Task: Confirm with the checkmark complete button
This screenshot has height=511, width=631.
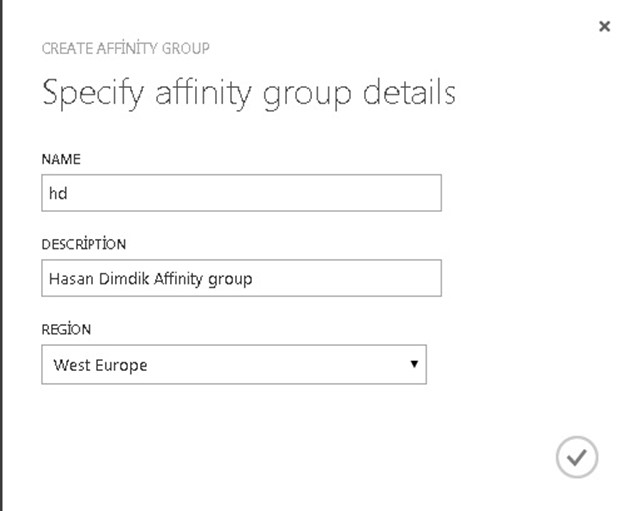Action: pos(576,457)
